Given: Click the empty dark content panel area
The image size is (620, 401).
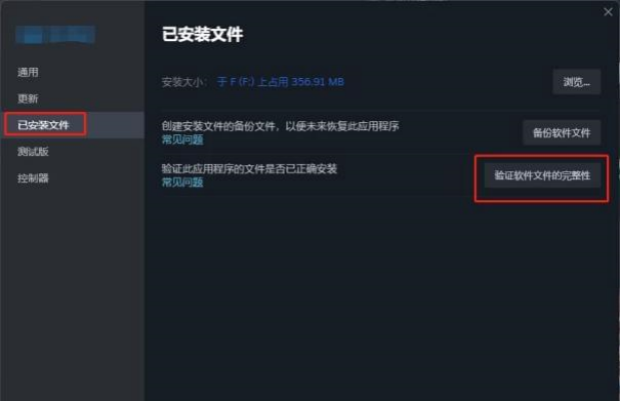Looking at the screenshot, I should tap(380, 297).
